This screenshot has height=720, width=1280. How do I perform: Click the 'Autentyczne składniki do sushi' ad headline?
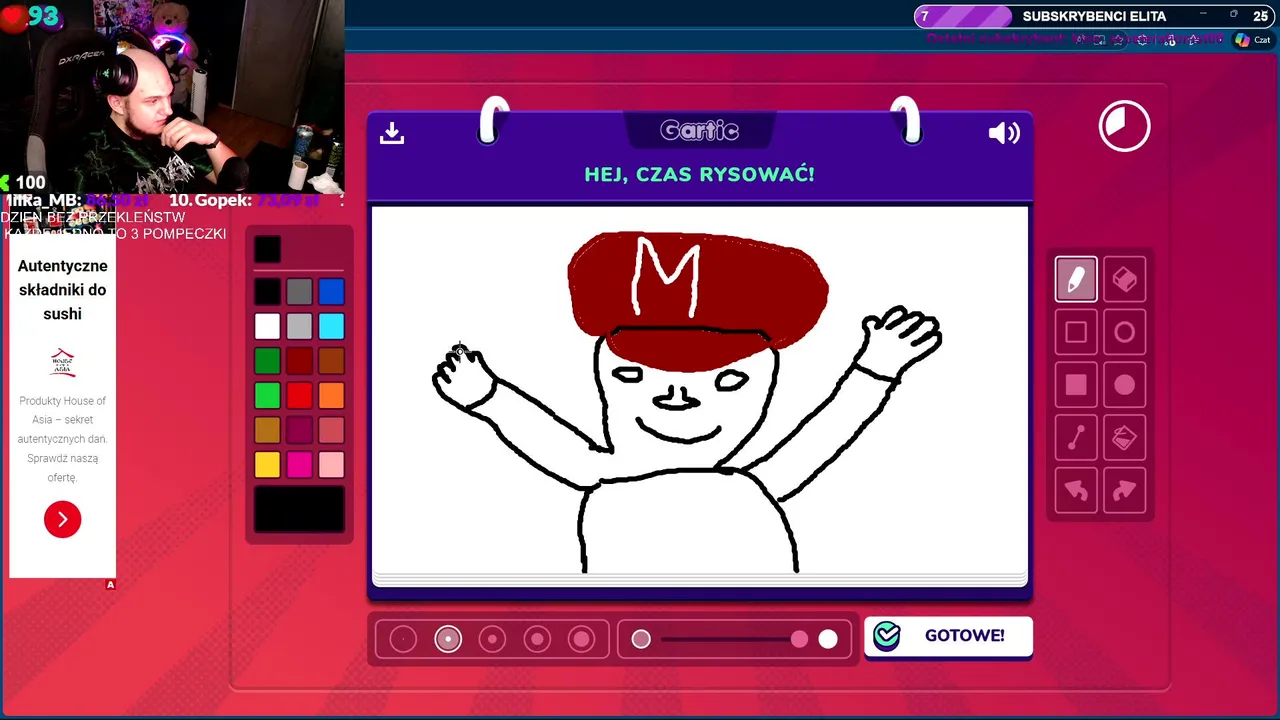tap(62, 290)
